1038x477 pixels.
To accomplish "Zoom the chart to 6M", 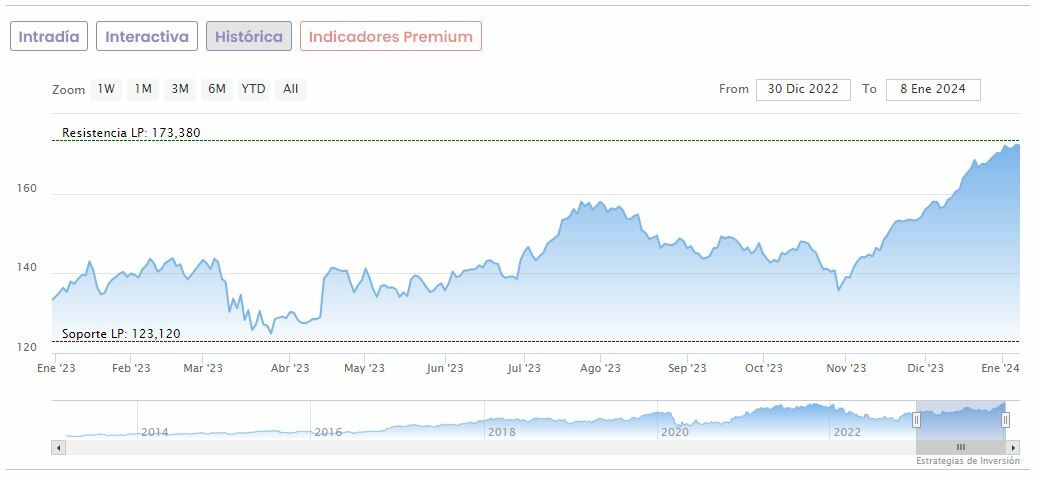I will pos(217,89).
